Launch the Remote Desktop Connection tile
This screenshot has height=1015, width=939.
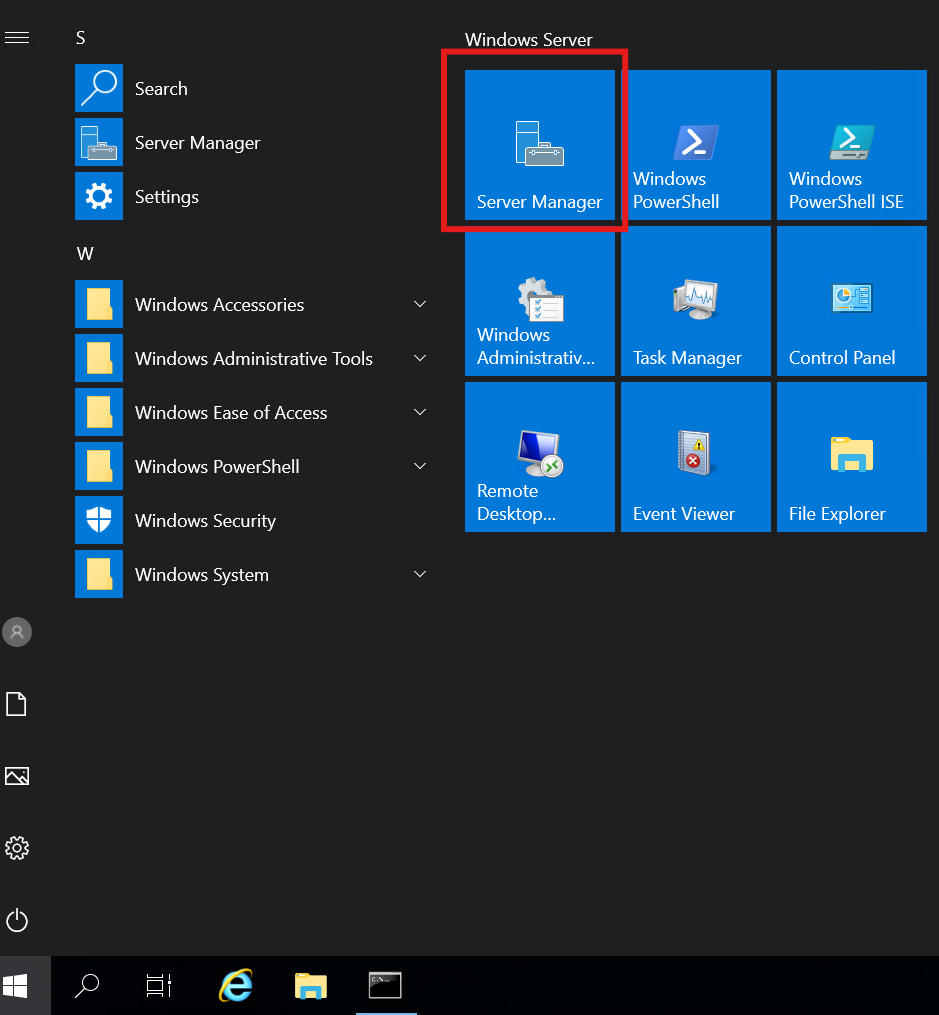point(539,458)
